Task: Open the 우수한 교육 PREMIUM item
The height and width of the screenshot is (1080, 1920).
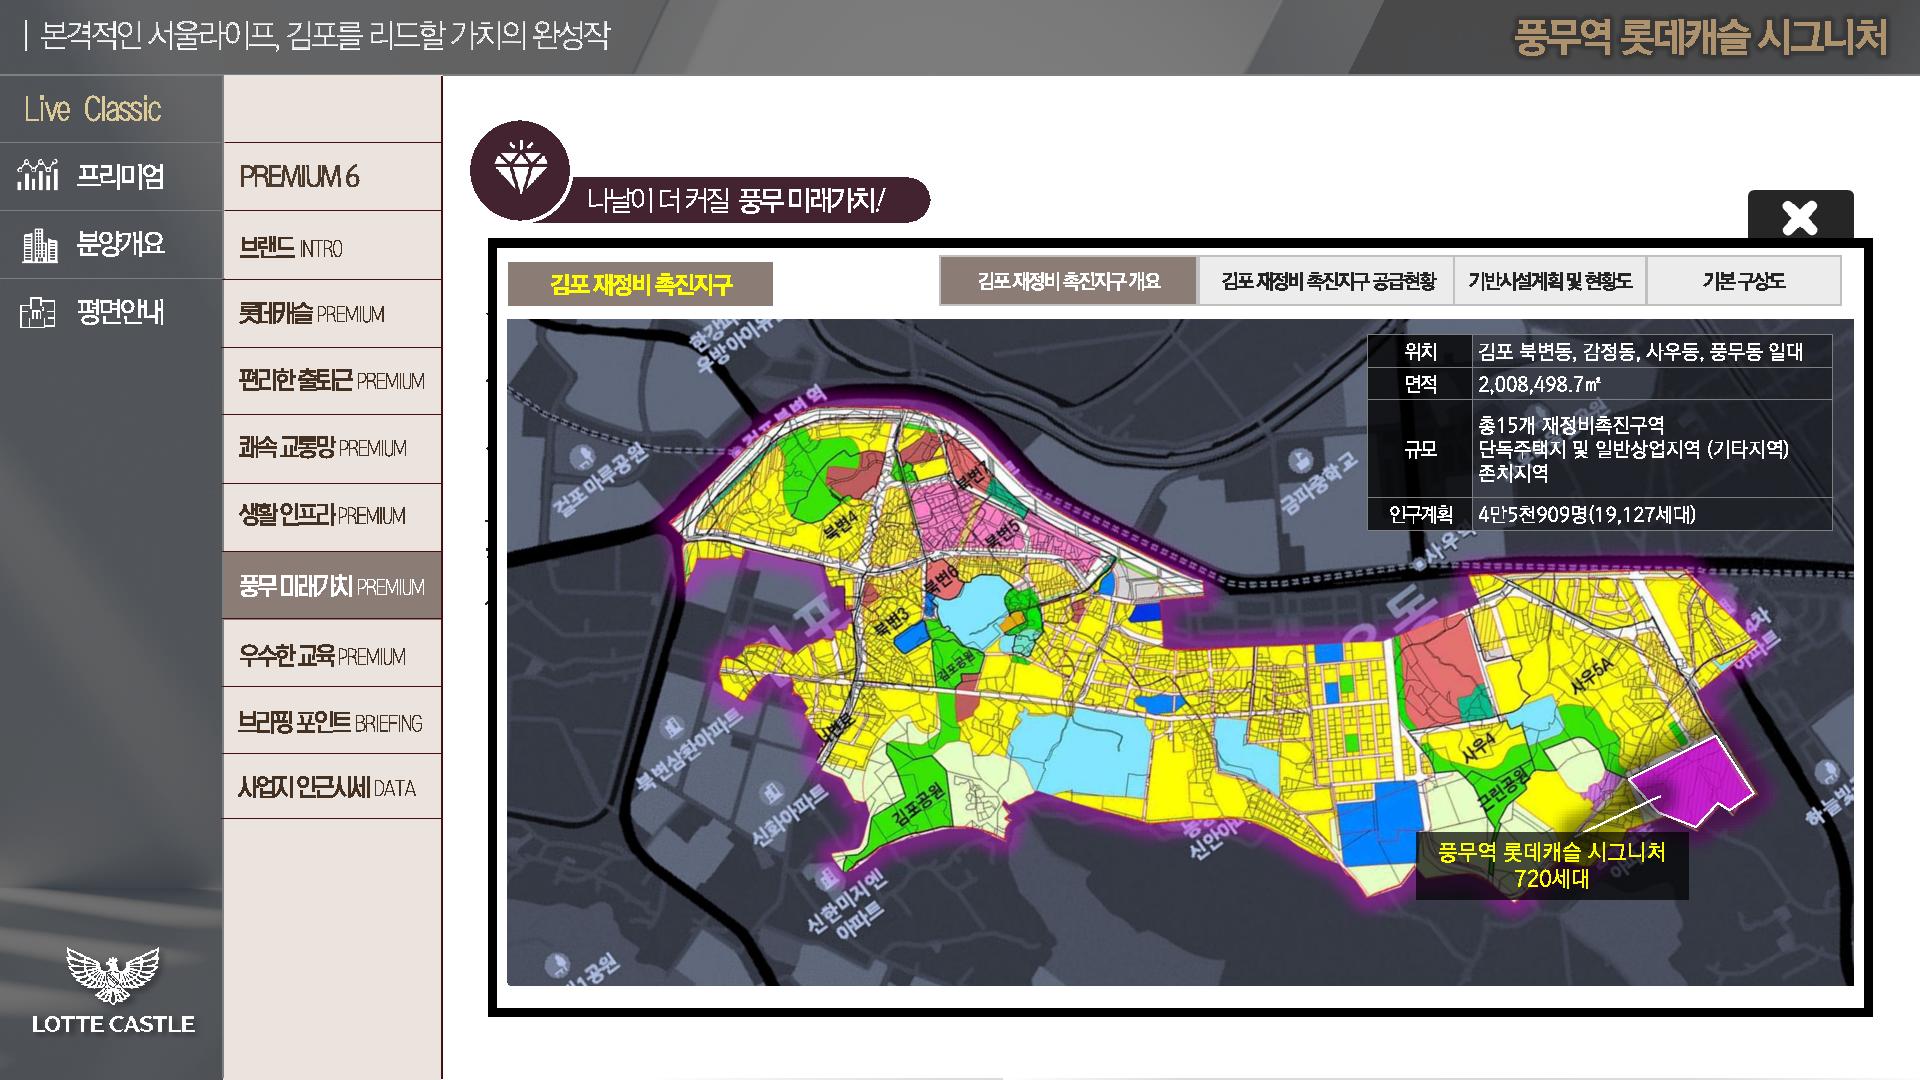Action: tap(332, 655)
